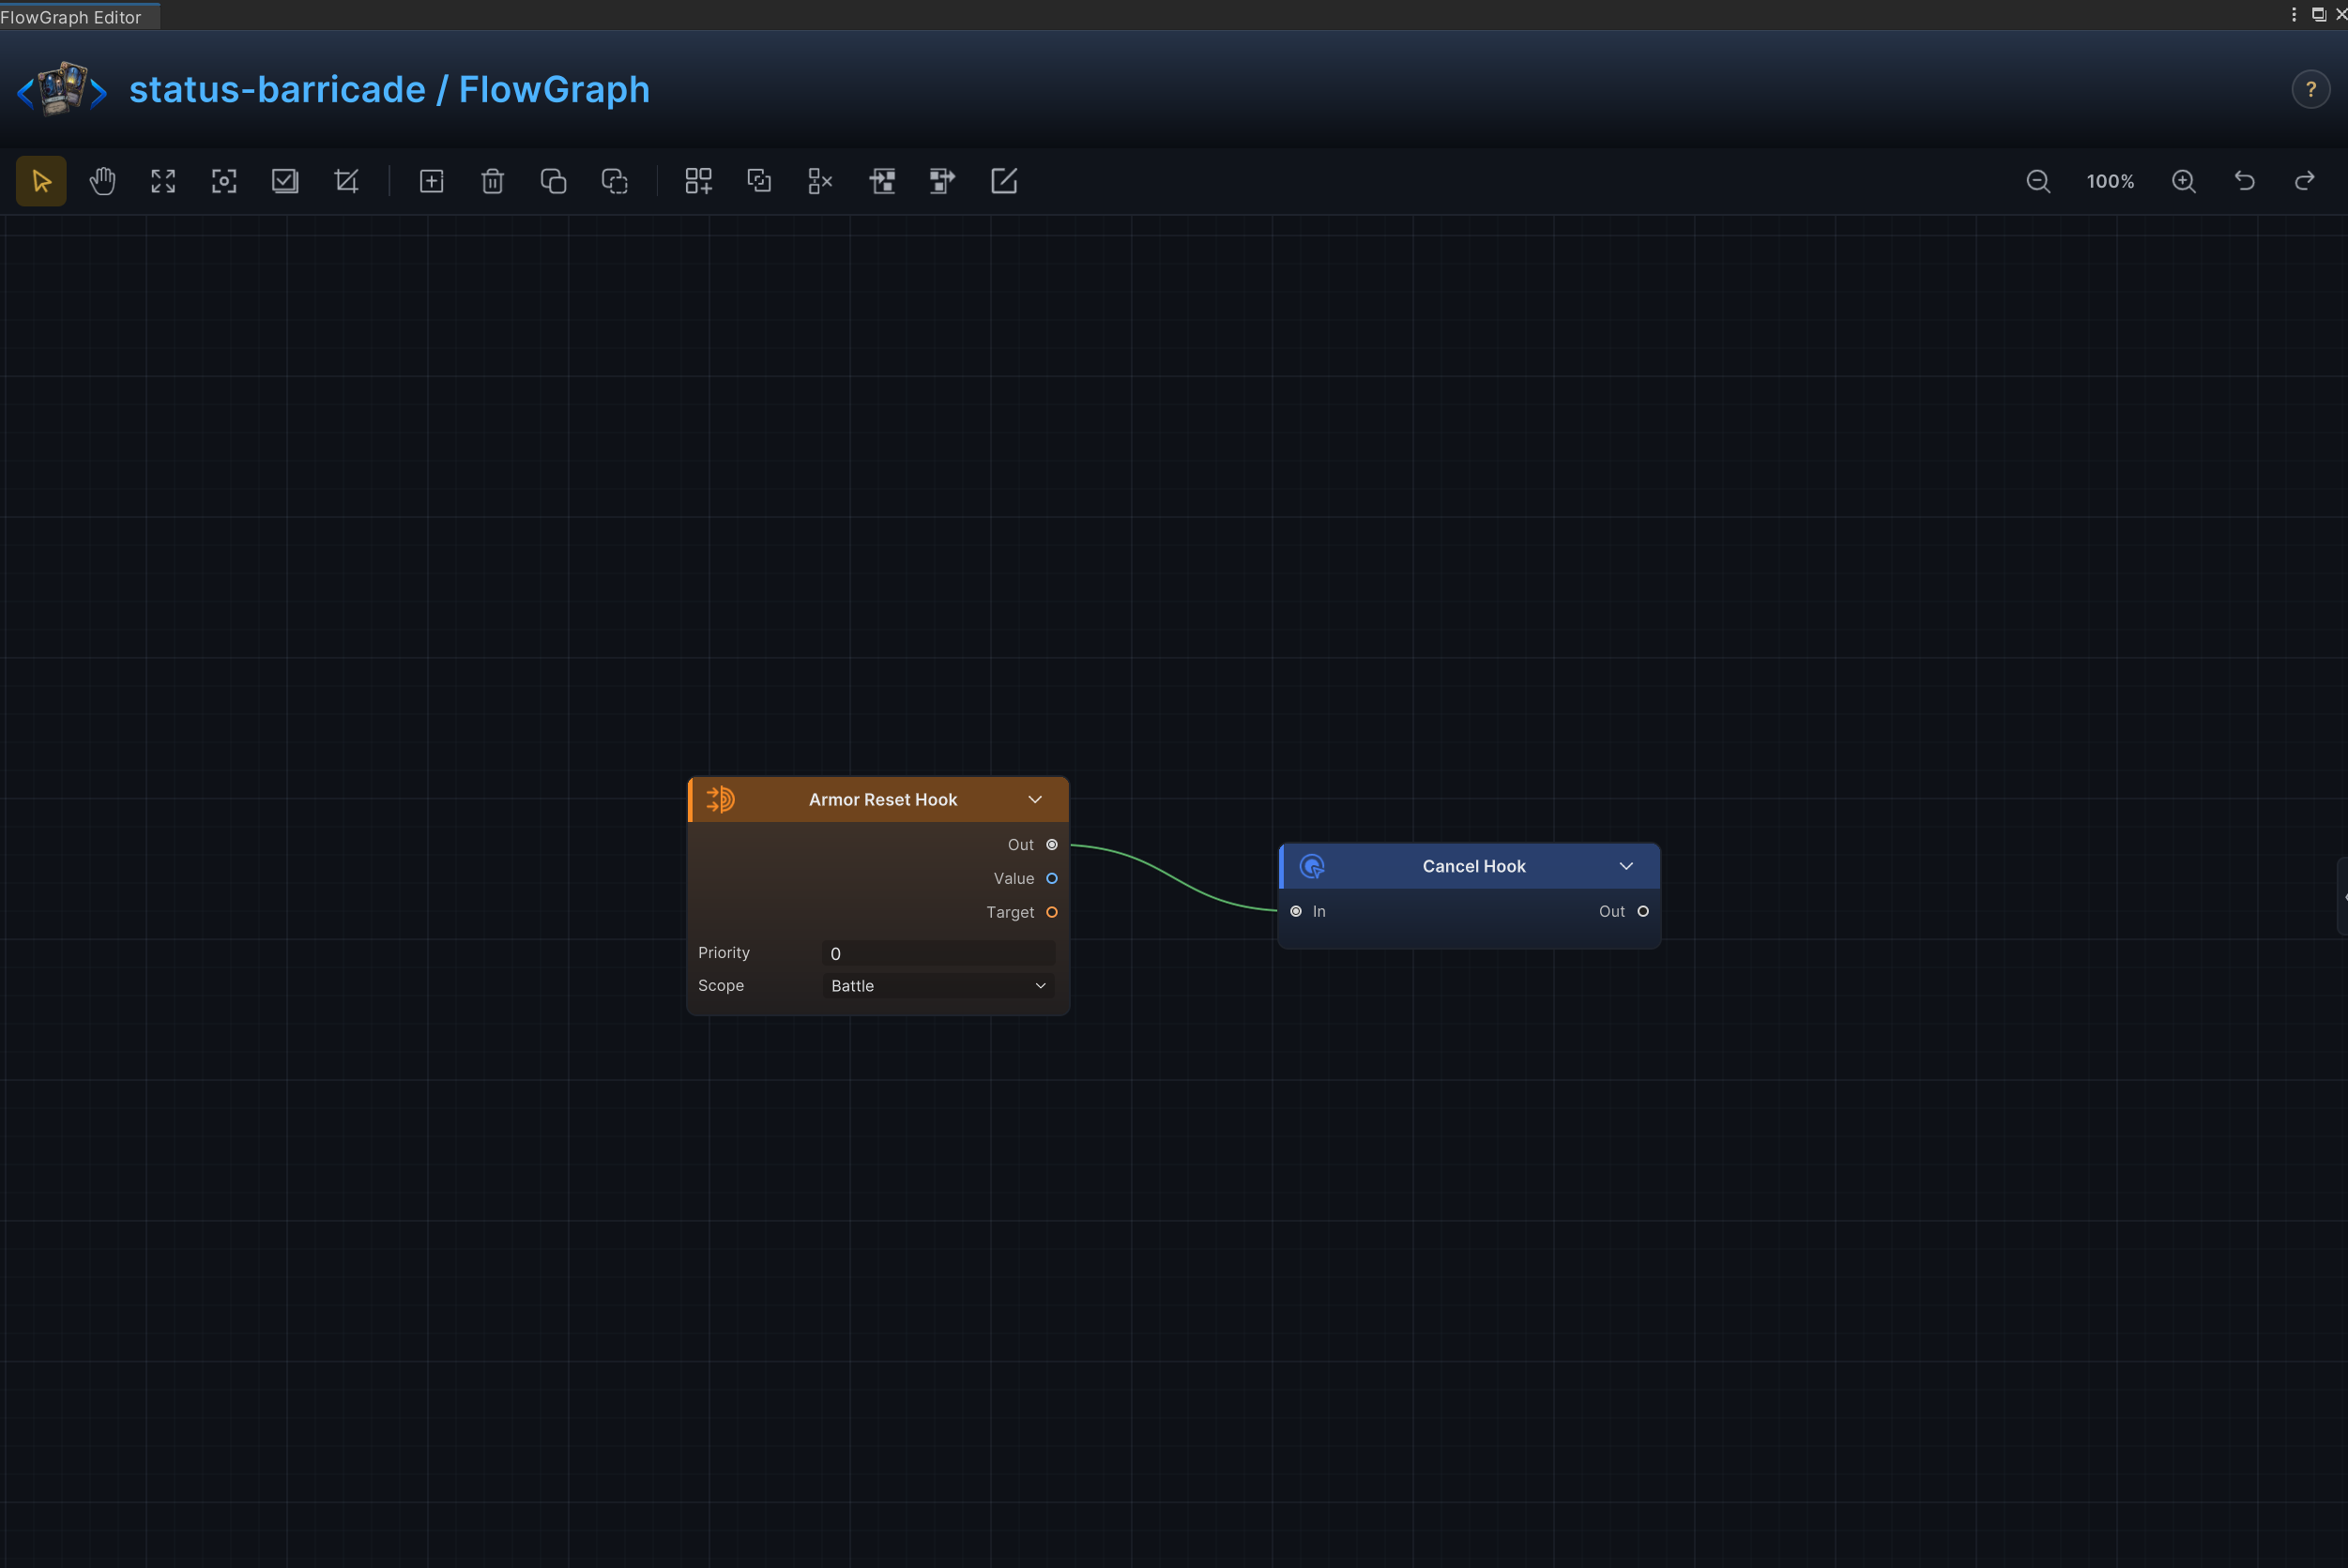Open the Scope dropdown showing Battle
The width and height of the screenshot is (2348, 1568).
tap(938, 985)
